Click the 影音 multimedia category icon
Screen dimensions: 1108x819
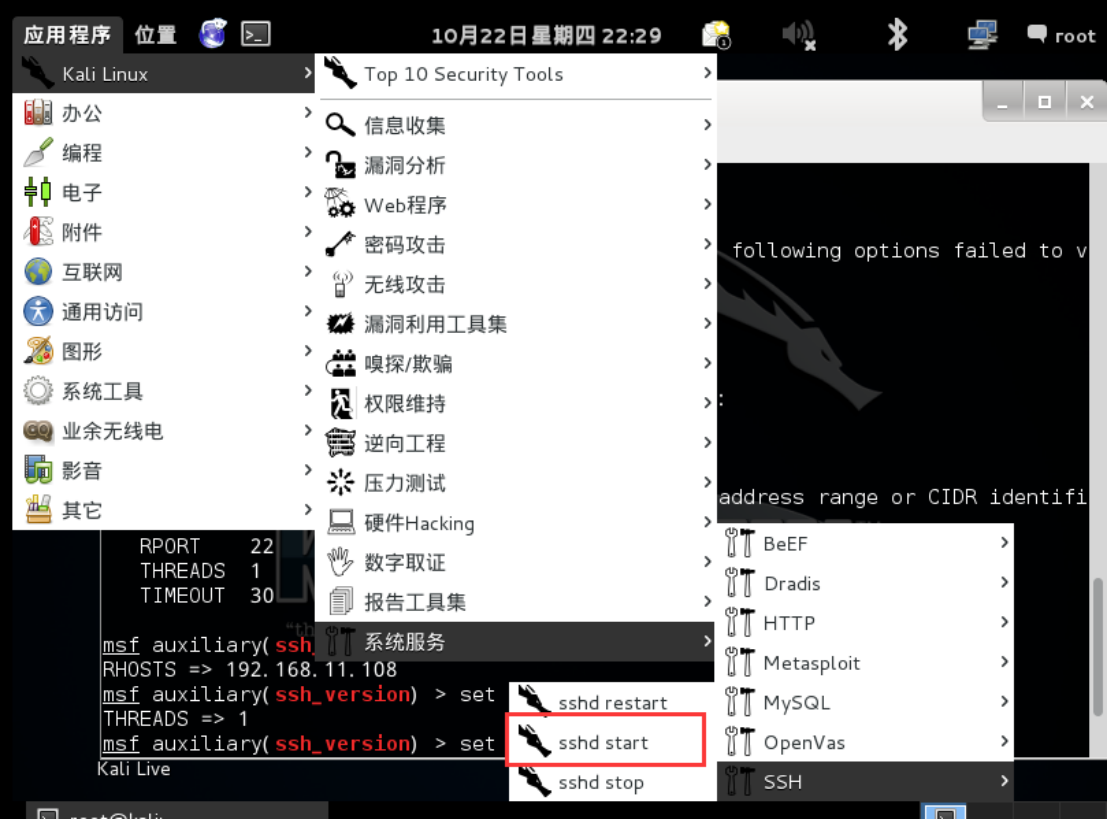coord(37,470)
